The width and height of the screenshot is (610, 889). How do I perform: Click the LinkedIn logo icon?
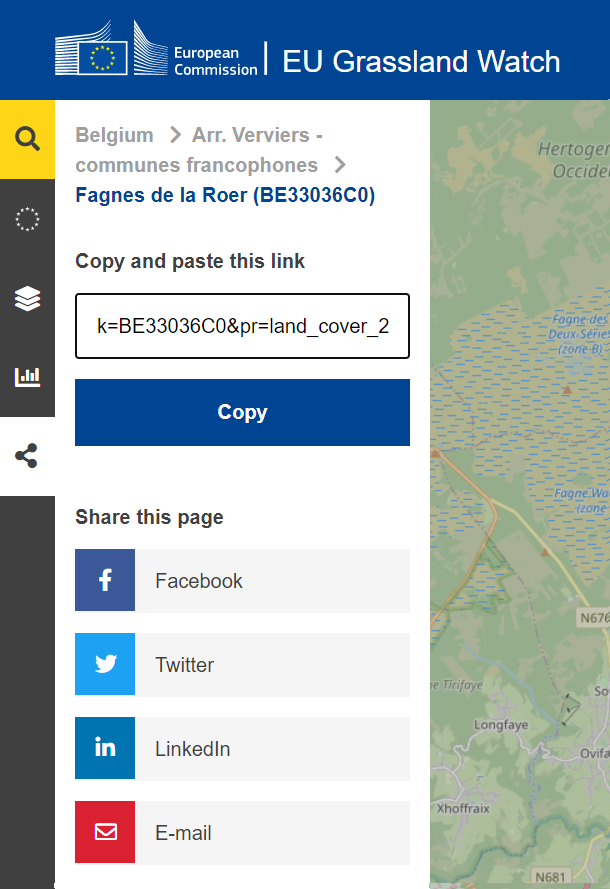tap(105, 748)
